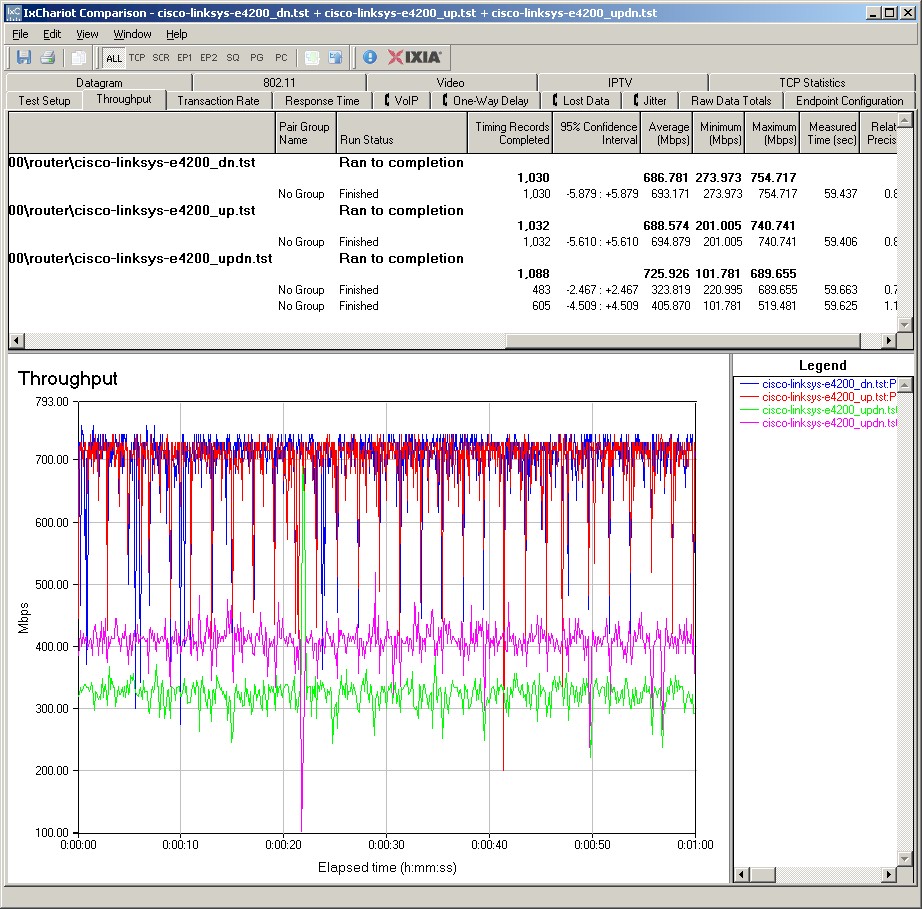Switch to the VoIP tab
Screen dimensions: 922x909
402,101
